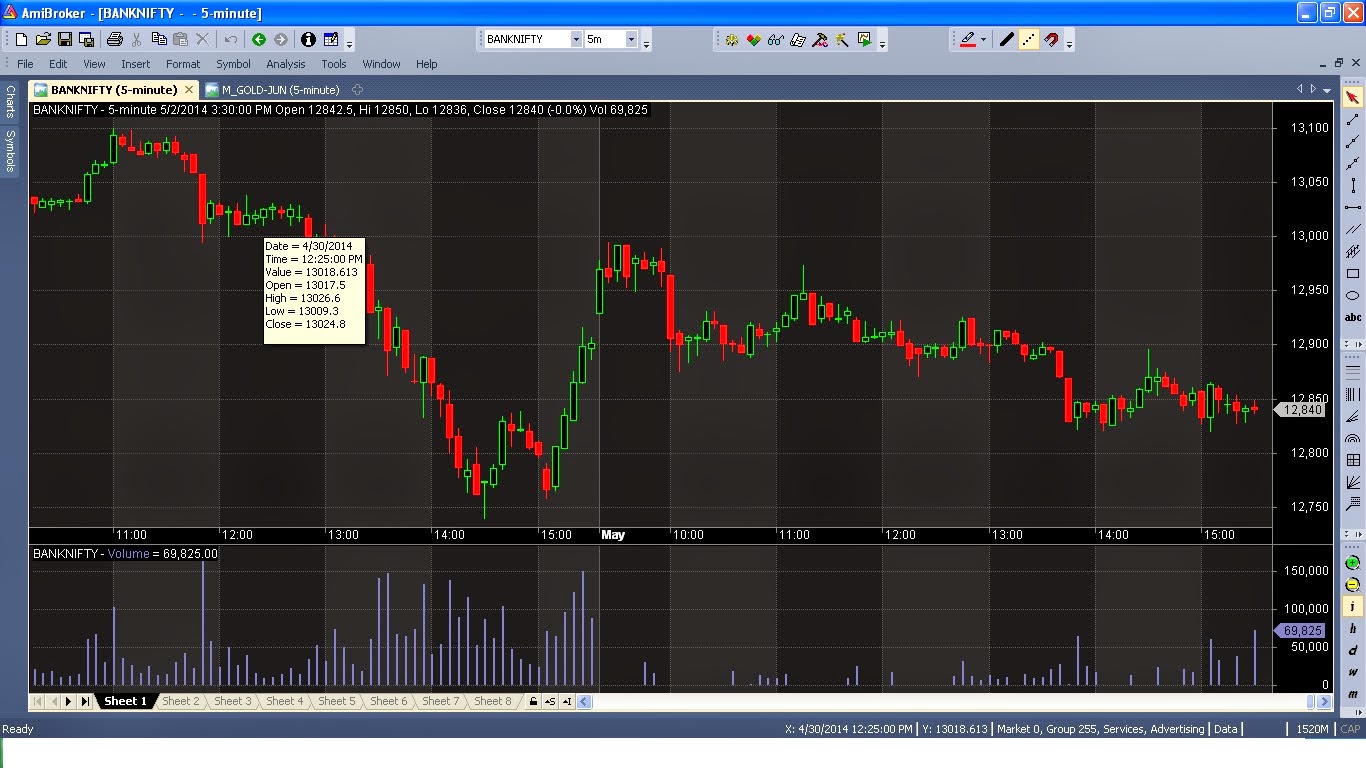Screen dimensions: 1366x768
Task: Select the Sheet 5 tab
Action: [x=337, y=701]
